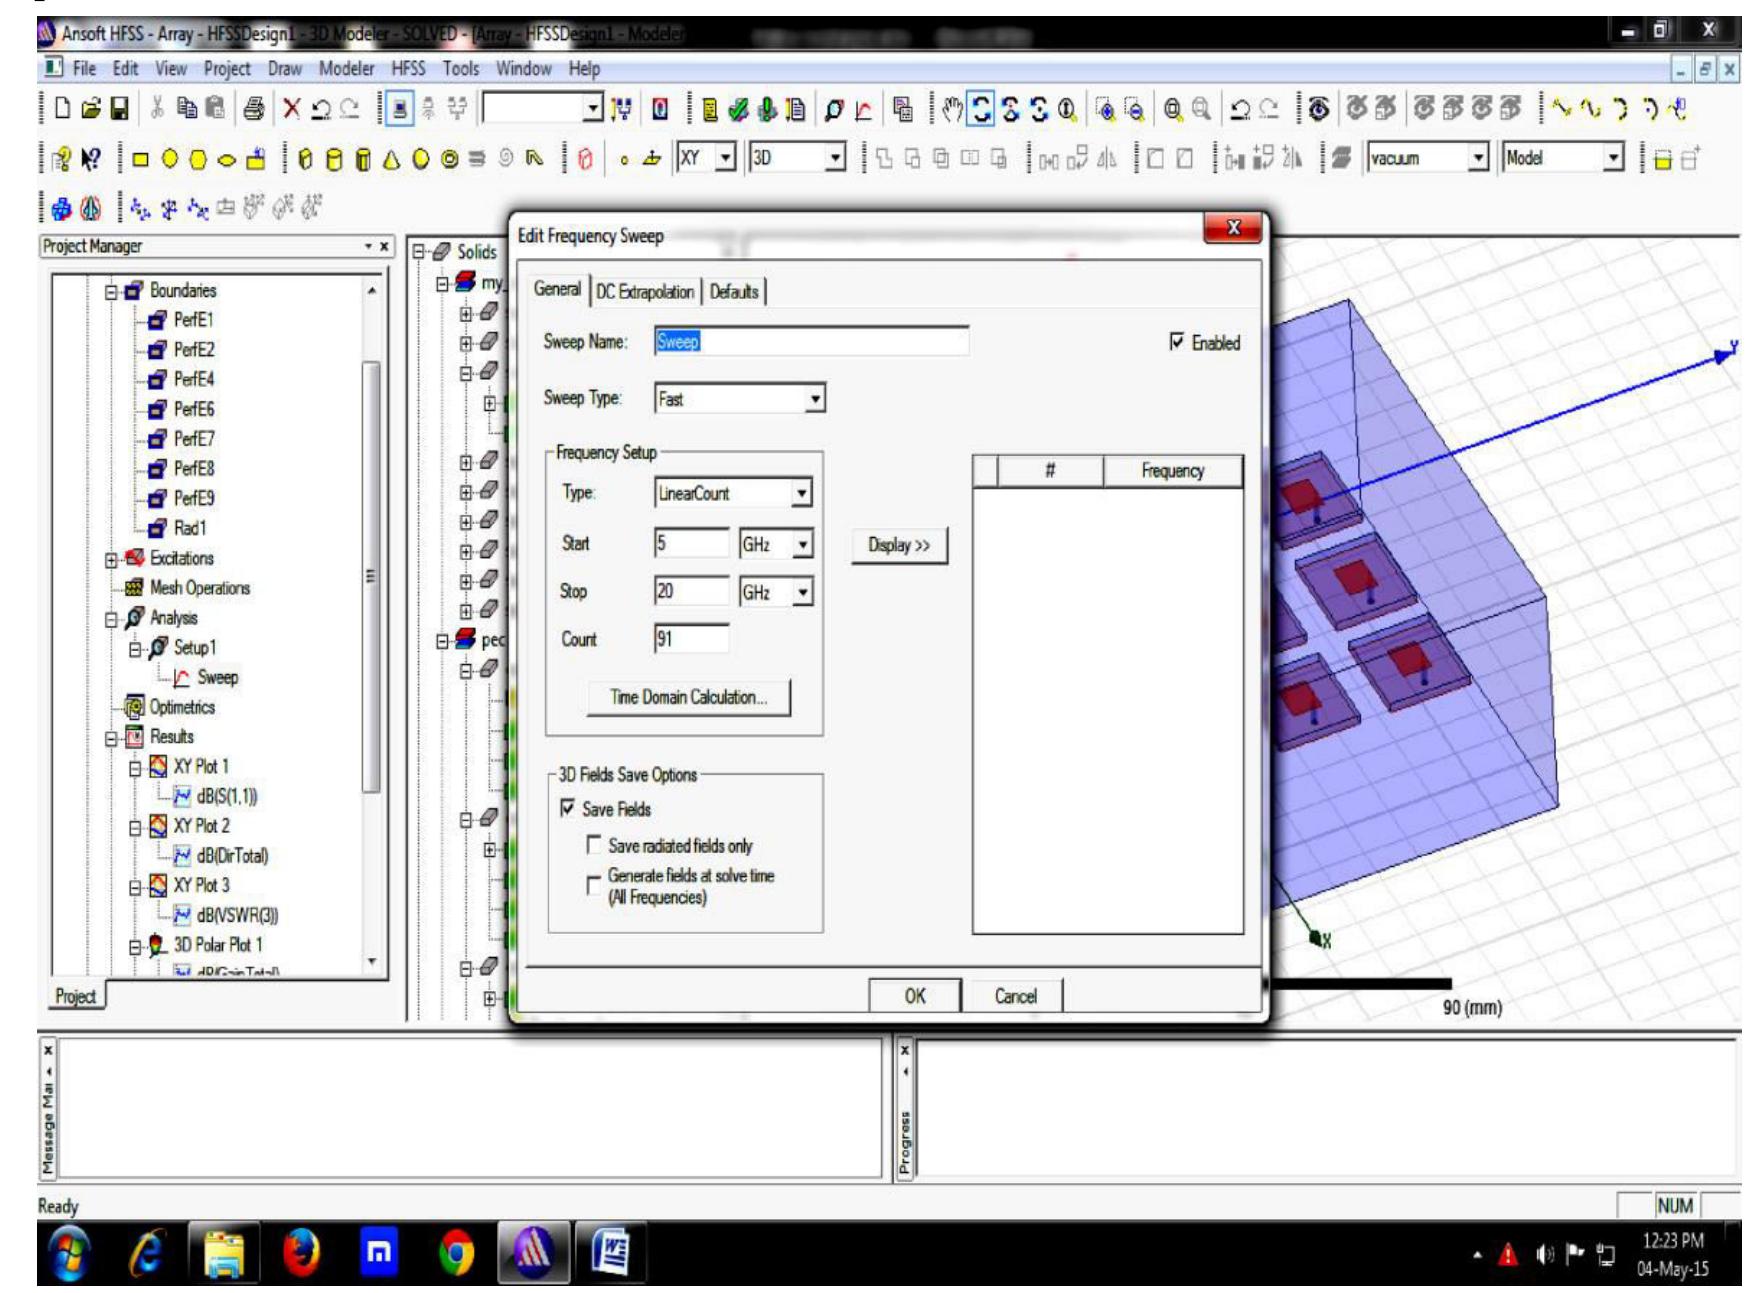Select the Draw circle tool
Image resolution: width=1748 pixels, height=1293 pixels.
coord(170,159)
